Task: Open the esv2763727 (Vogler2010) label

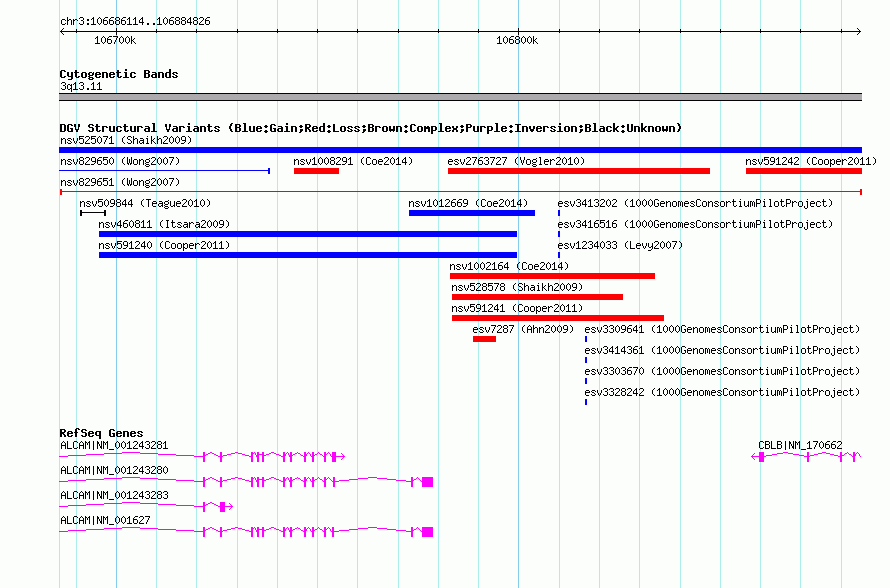Action: click(516, 161)
